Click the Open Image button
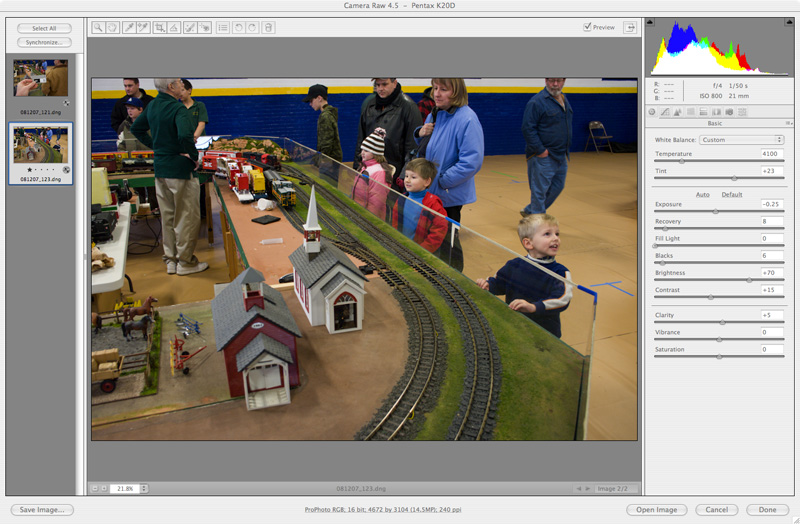The width and height of the screenshot is (800, 524). (657, 509)
